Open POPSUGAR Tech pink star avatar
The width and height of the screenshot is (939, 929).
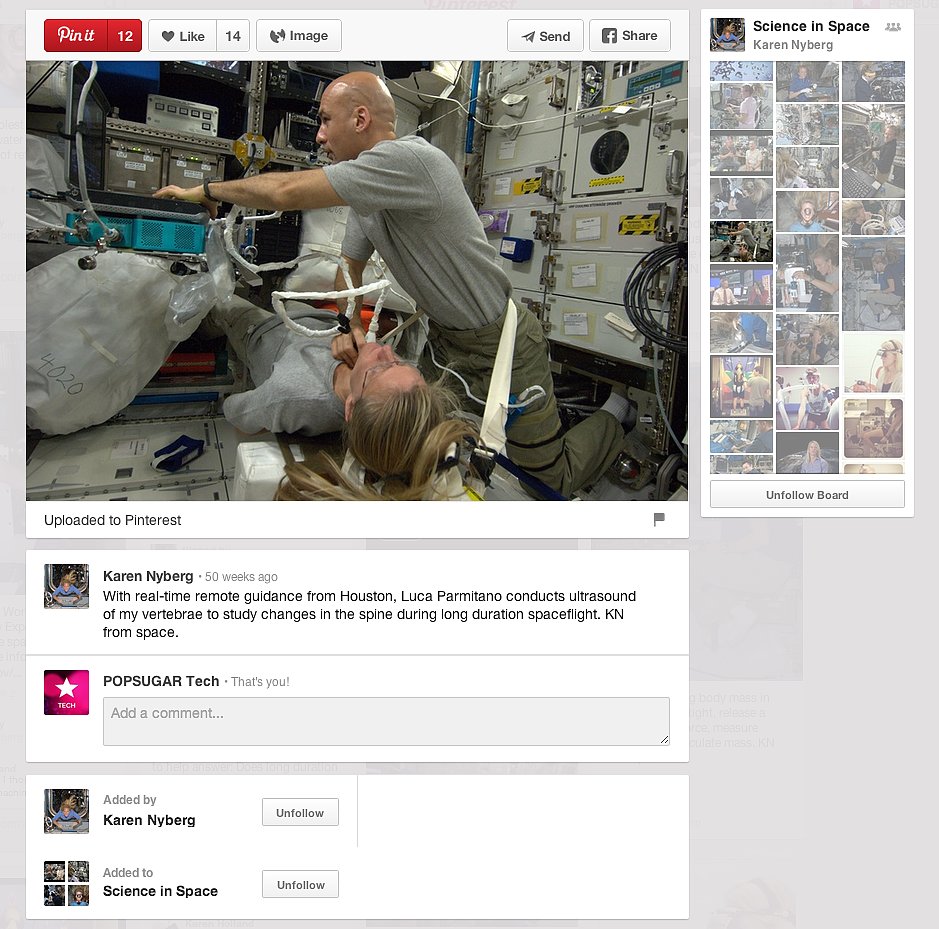point(66,692)
